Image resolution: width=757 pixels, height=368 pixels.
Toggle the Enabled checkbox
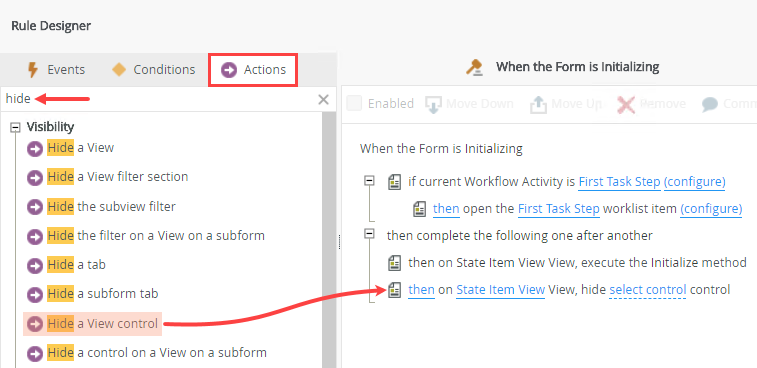354,103
